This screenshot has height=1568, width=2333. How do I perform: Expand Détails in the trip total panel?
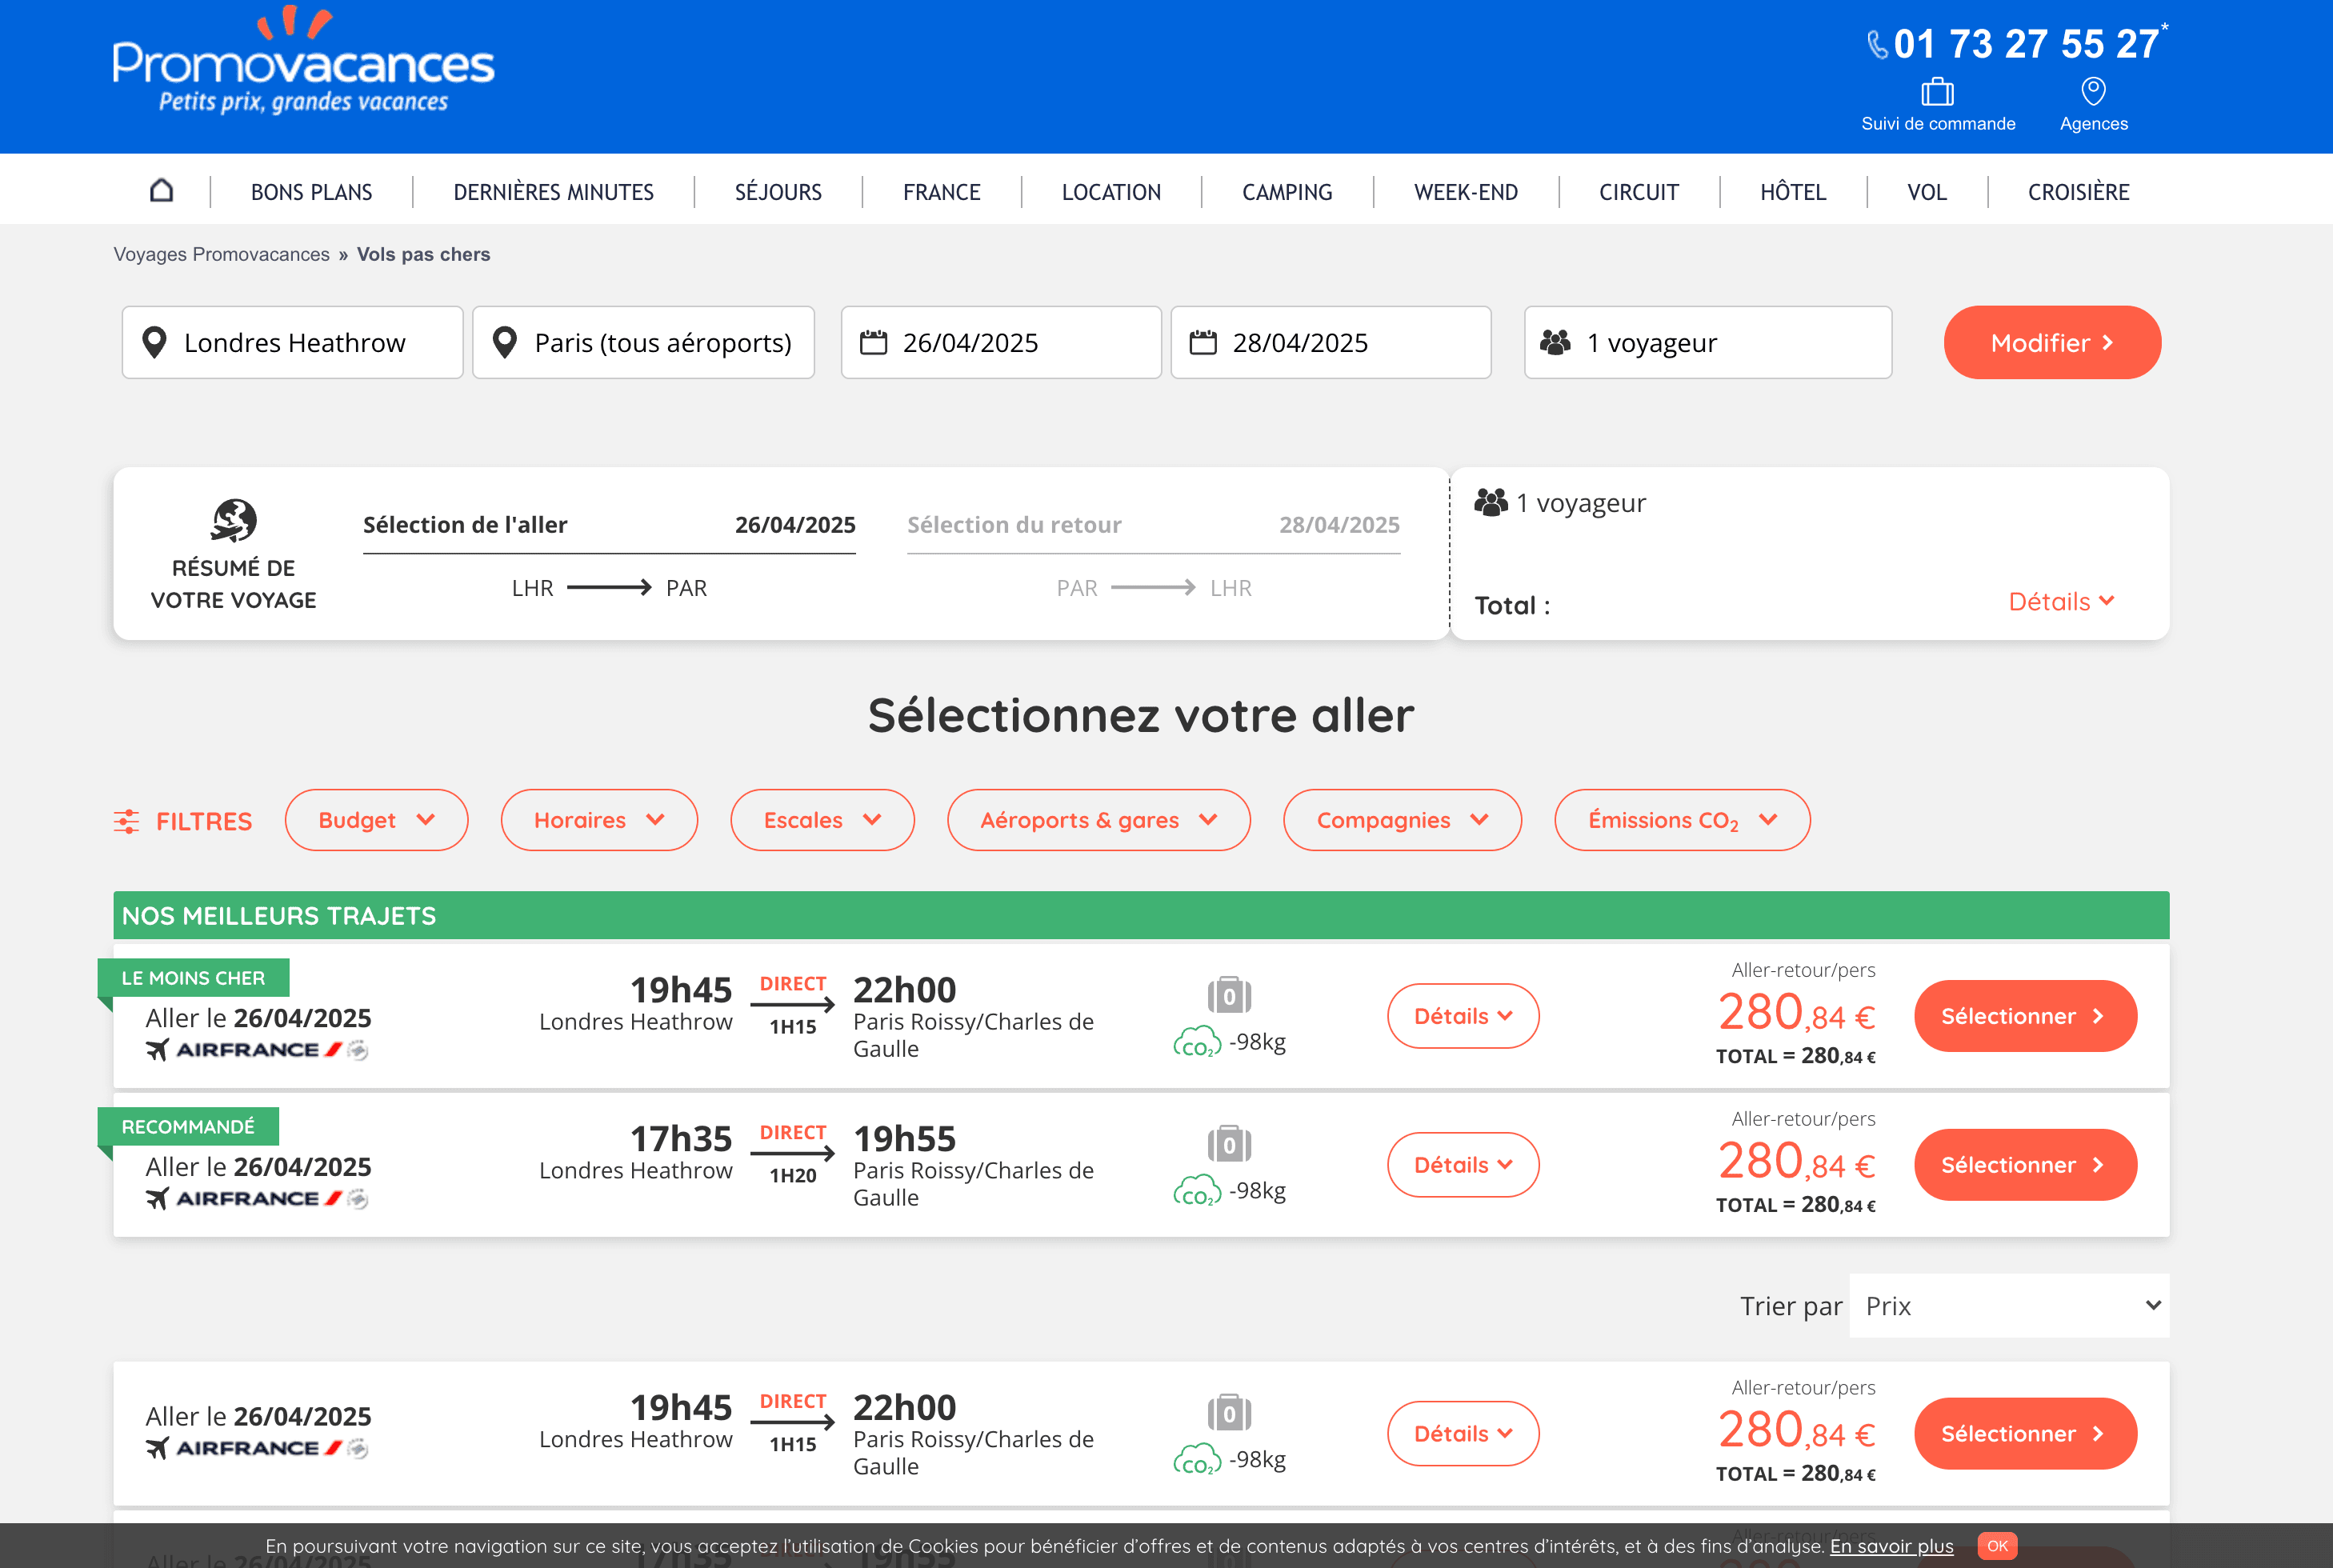(2061, 601)
